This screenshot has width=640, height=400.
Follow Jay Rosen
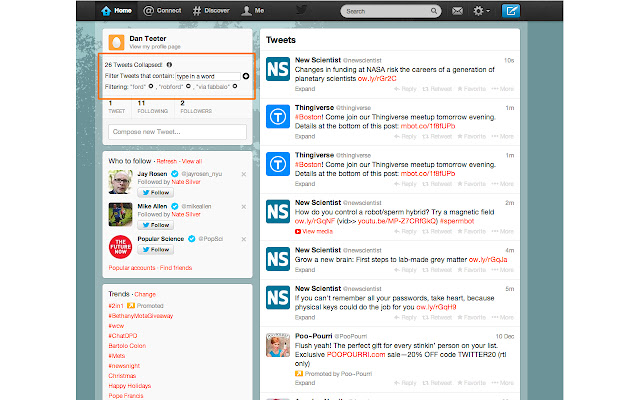coord(156,193)
